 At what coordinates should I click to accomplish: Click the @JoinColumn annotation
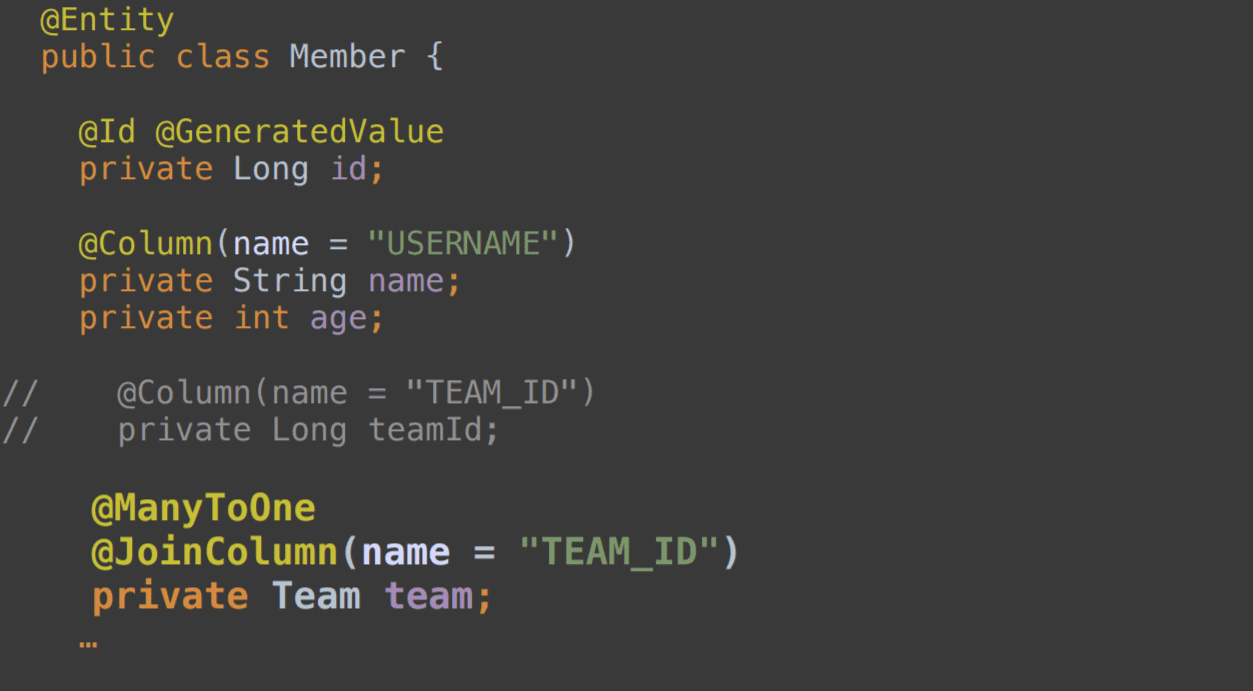coord(215,552)
